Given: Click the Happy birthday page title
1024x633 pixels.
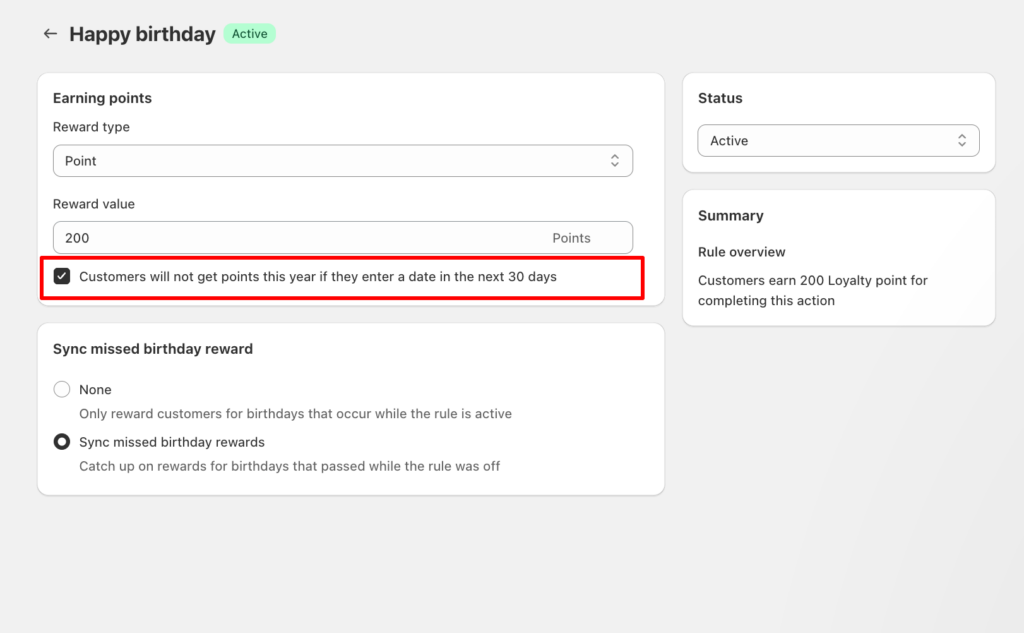Looking at the screenshot, I should pyautogui.click(x=142, y=34).
